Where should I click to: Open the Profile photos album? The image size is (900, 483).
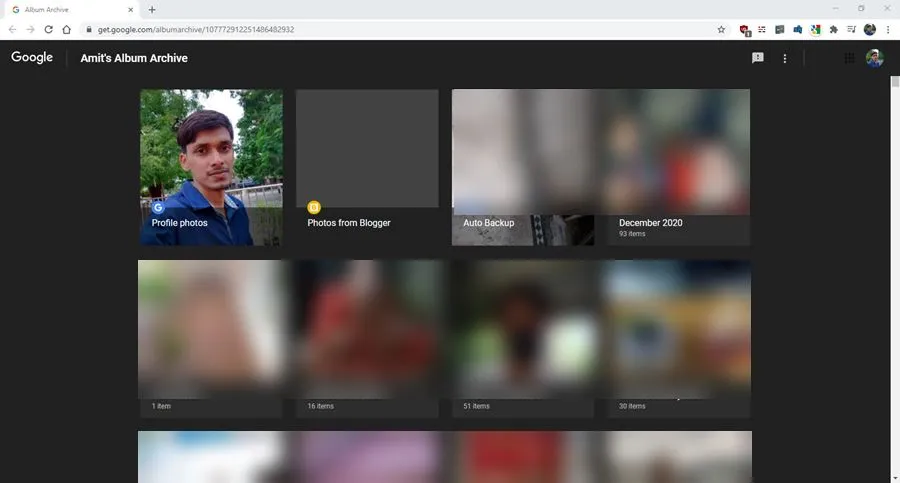211,167
